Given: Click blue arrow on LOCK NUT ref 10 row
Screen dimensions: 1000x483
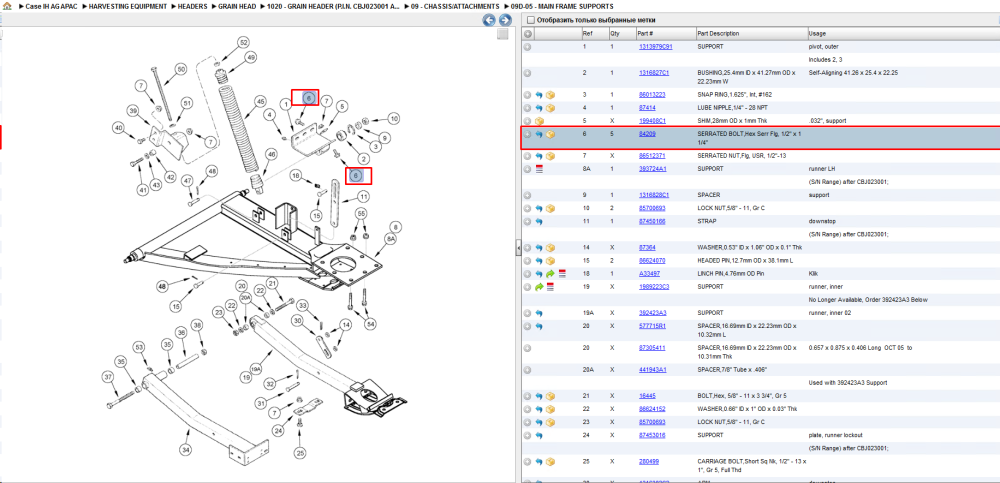Looking at the screenshot, I should coord(539,208).
